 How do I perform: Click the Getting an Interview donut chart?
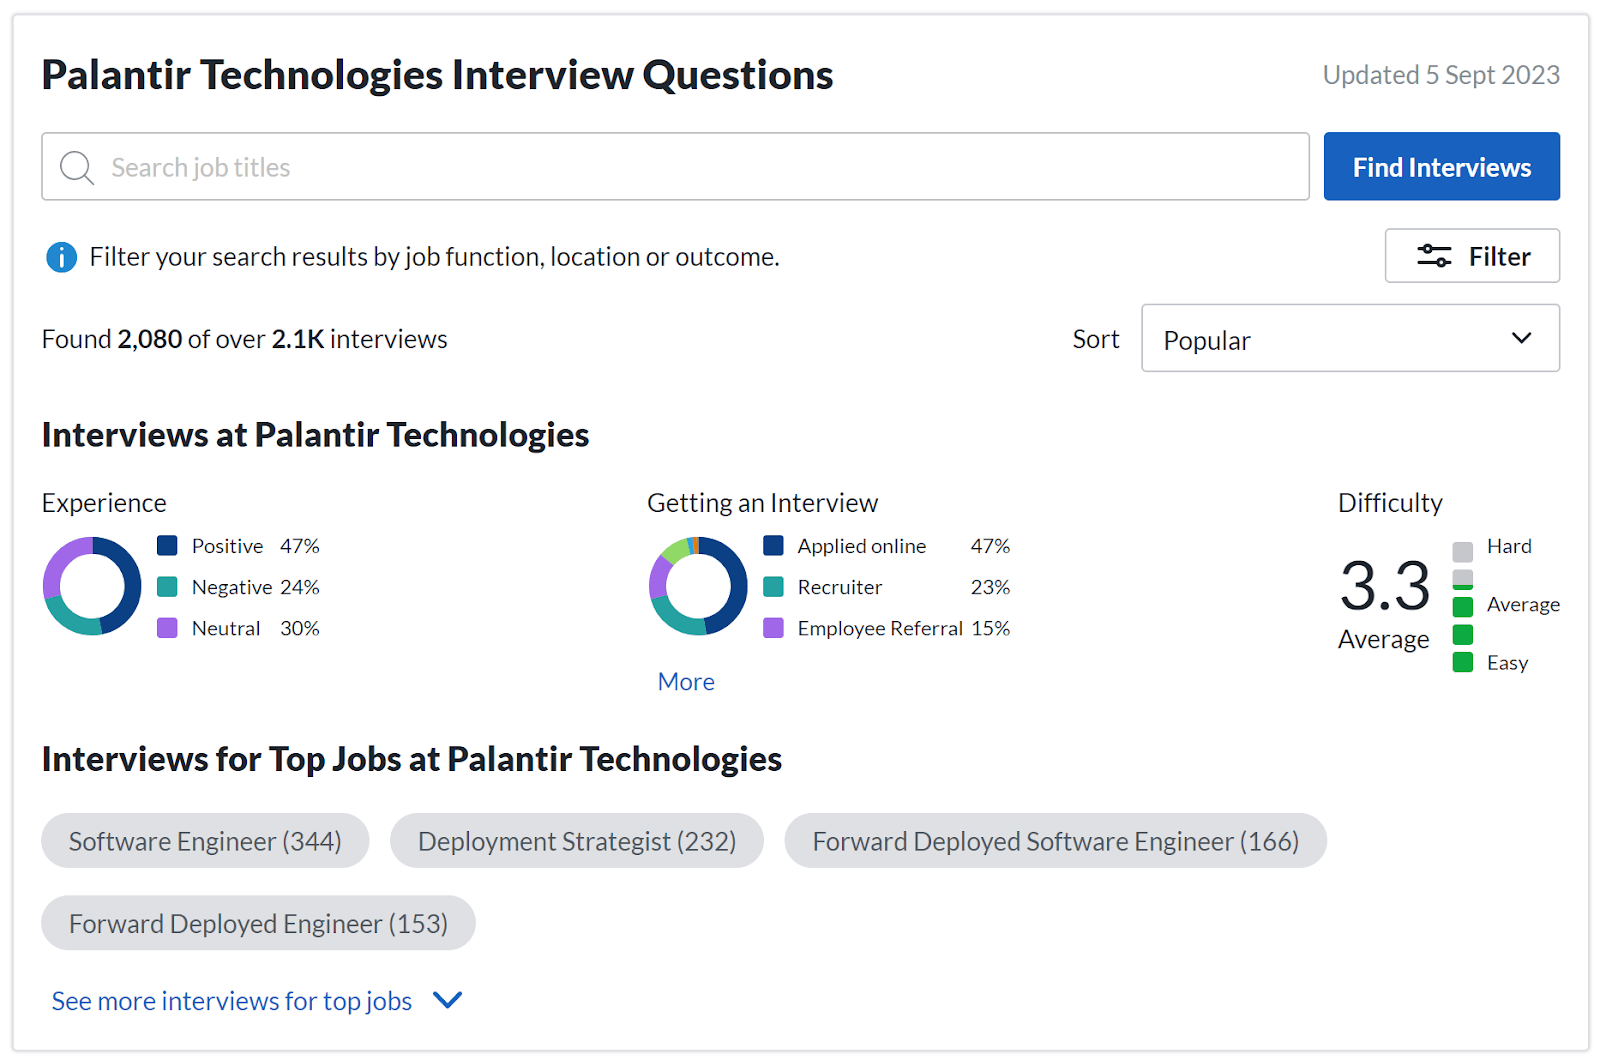698,586
